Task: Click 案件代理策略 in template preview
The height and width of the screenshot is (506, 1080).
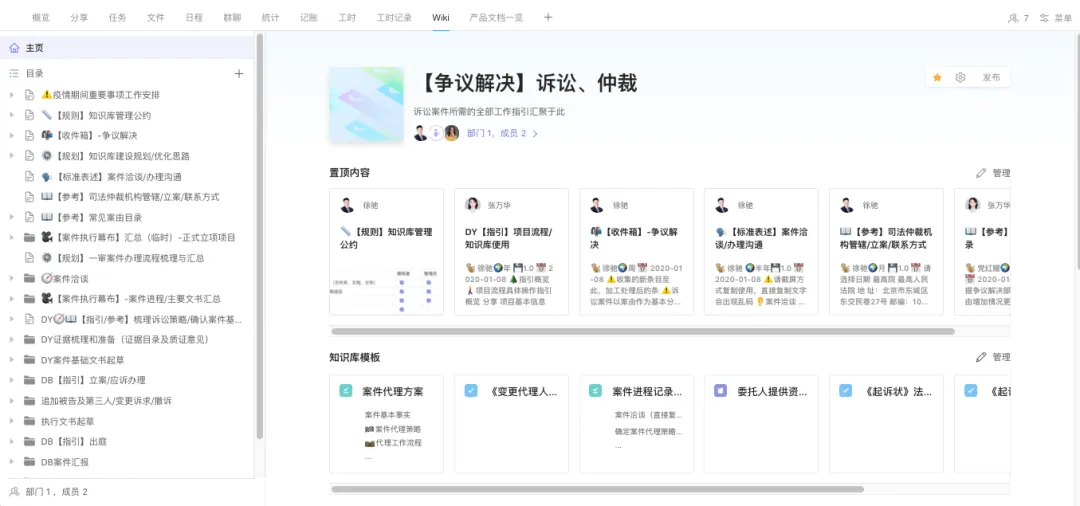Action: (x=393, y=429)
